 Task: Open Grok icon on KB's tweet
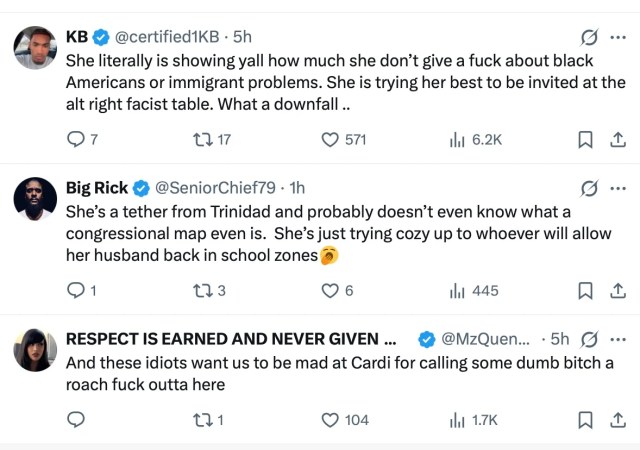[589, 38]
